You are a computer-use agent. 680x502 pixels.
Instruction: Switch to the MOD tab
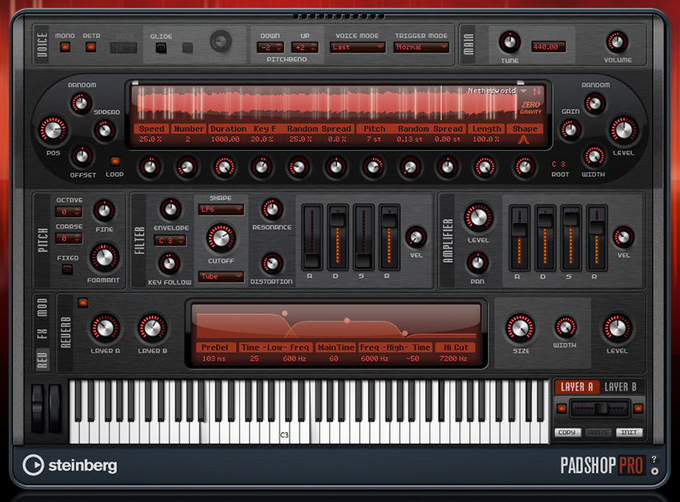(x=42, y=307)
